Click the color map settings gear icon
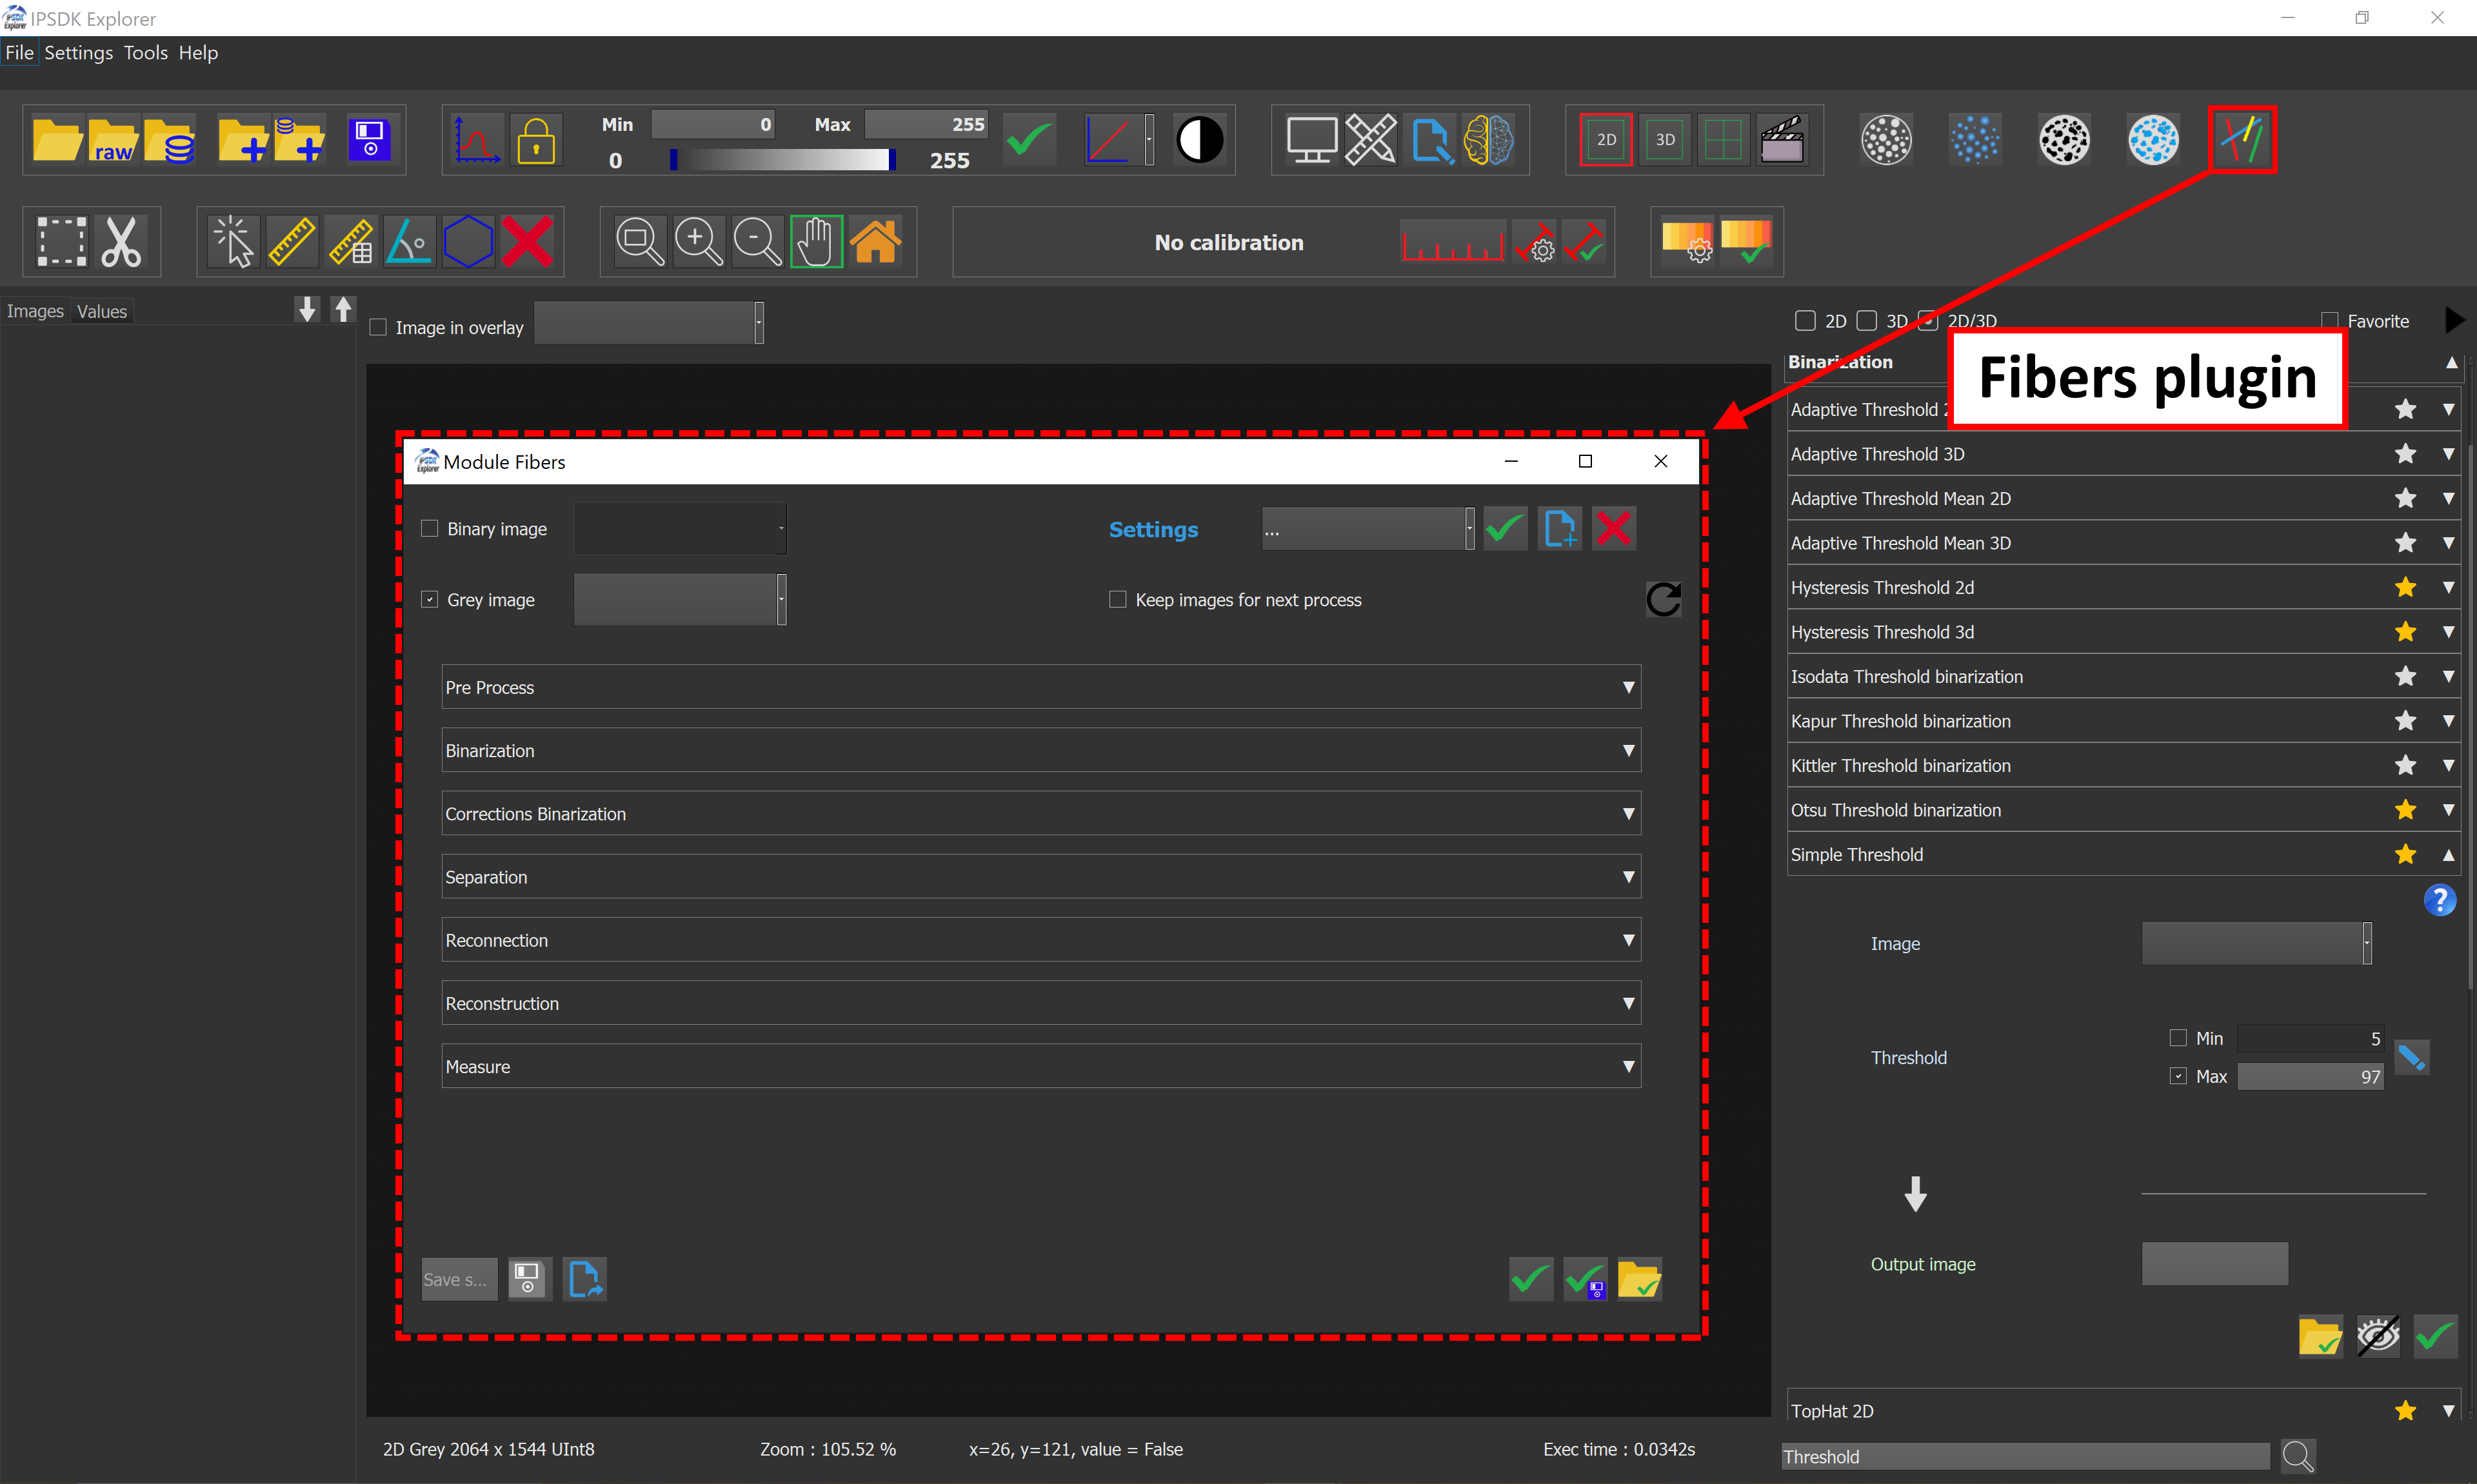The width and height of the screenshot is (2477, 1484). coord(1686,242)
